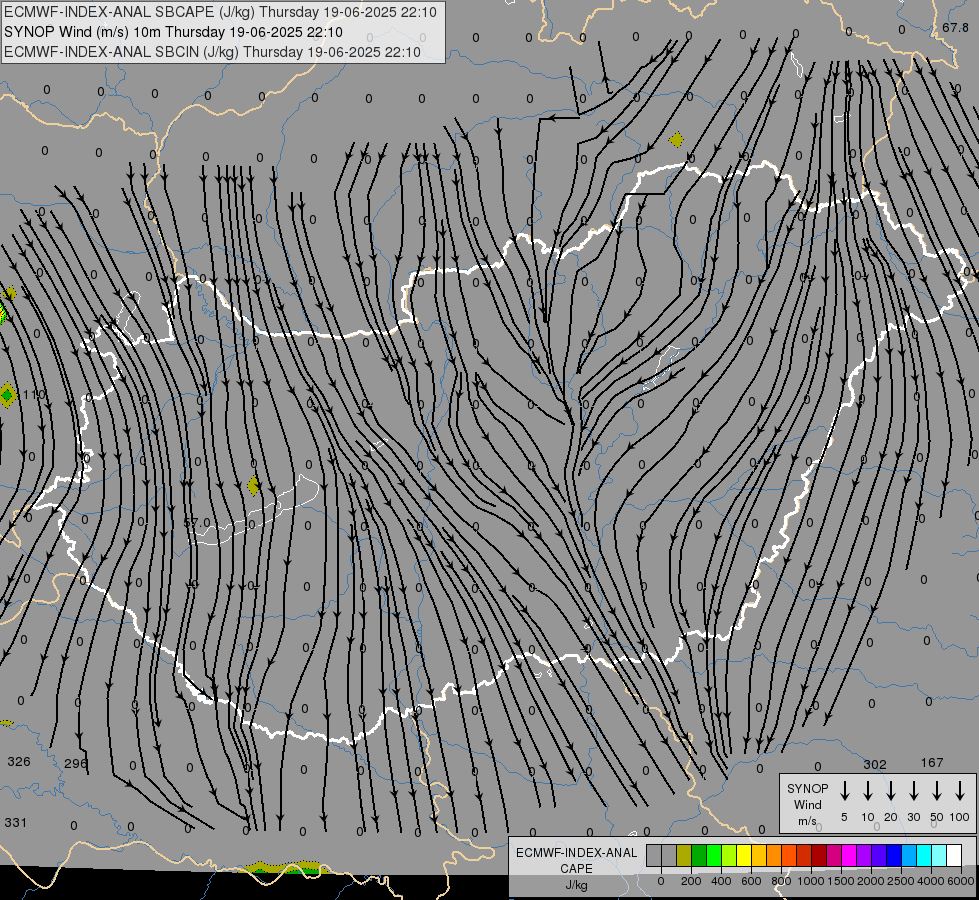Select the dark red CAPE legend swatch
This screenshot has width=979, height=900.
point(819,855)
